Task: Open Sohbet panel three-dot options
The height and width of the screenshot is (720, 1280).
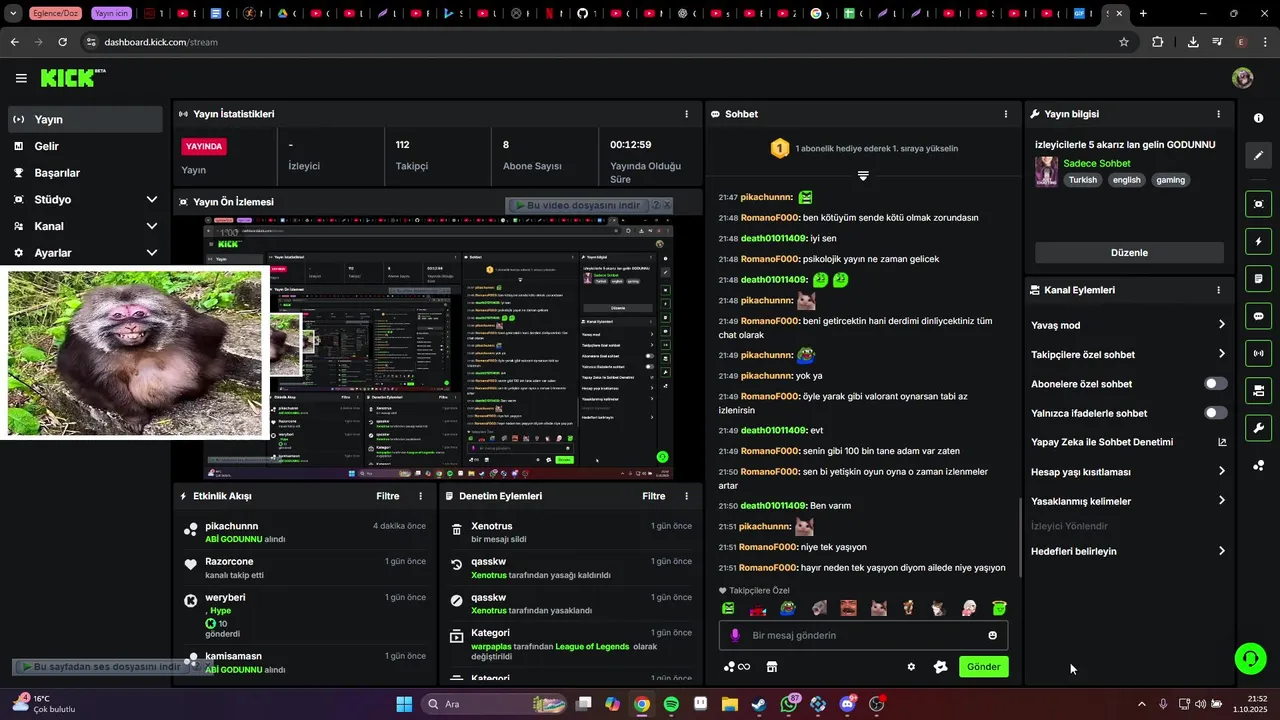Action: pos(1005,114)
